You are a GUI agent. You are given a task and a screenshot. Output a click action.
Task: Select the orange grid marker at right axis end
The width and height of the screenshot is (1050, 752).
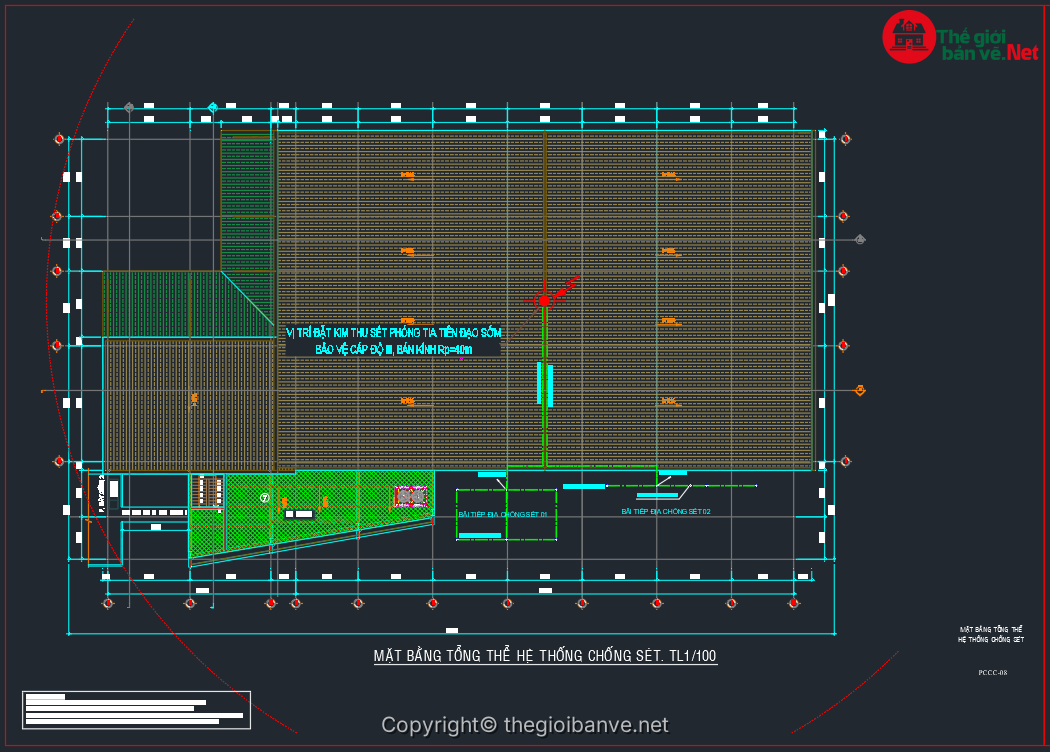click(860, 390)
